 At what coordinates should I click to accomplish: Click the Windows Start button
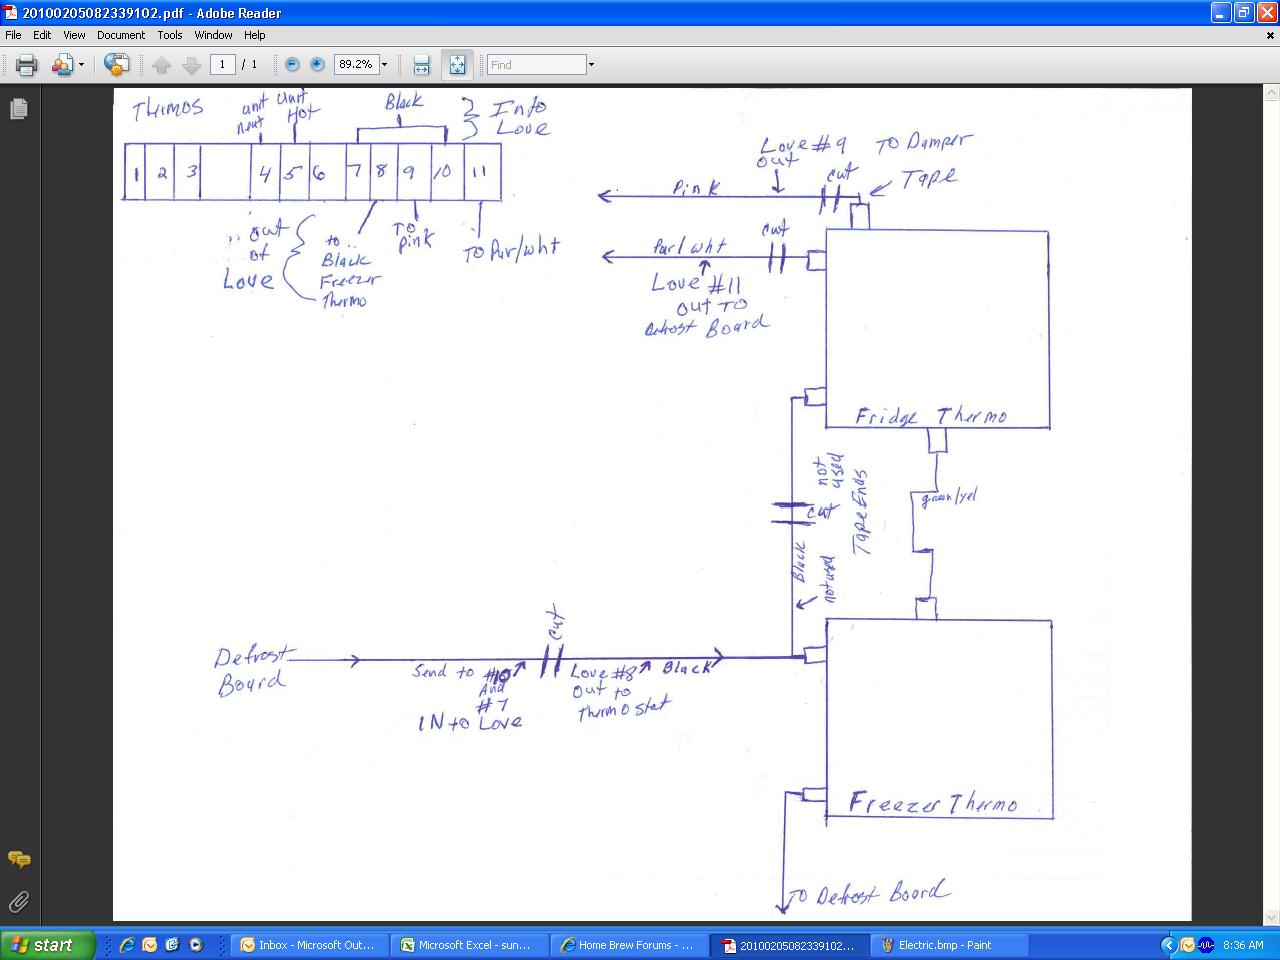(x=48, y=945)
